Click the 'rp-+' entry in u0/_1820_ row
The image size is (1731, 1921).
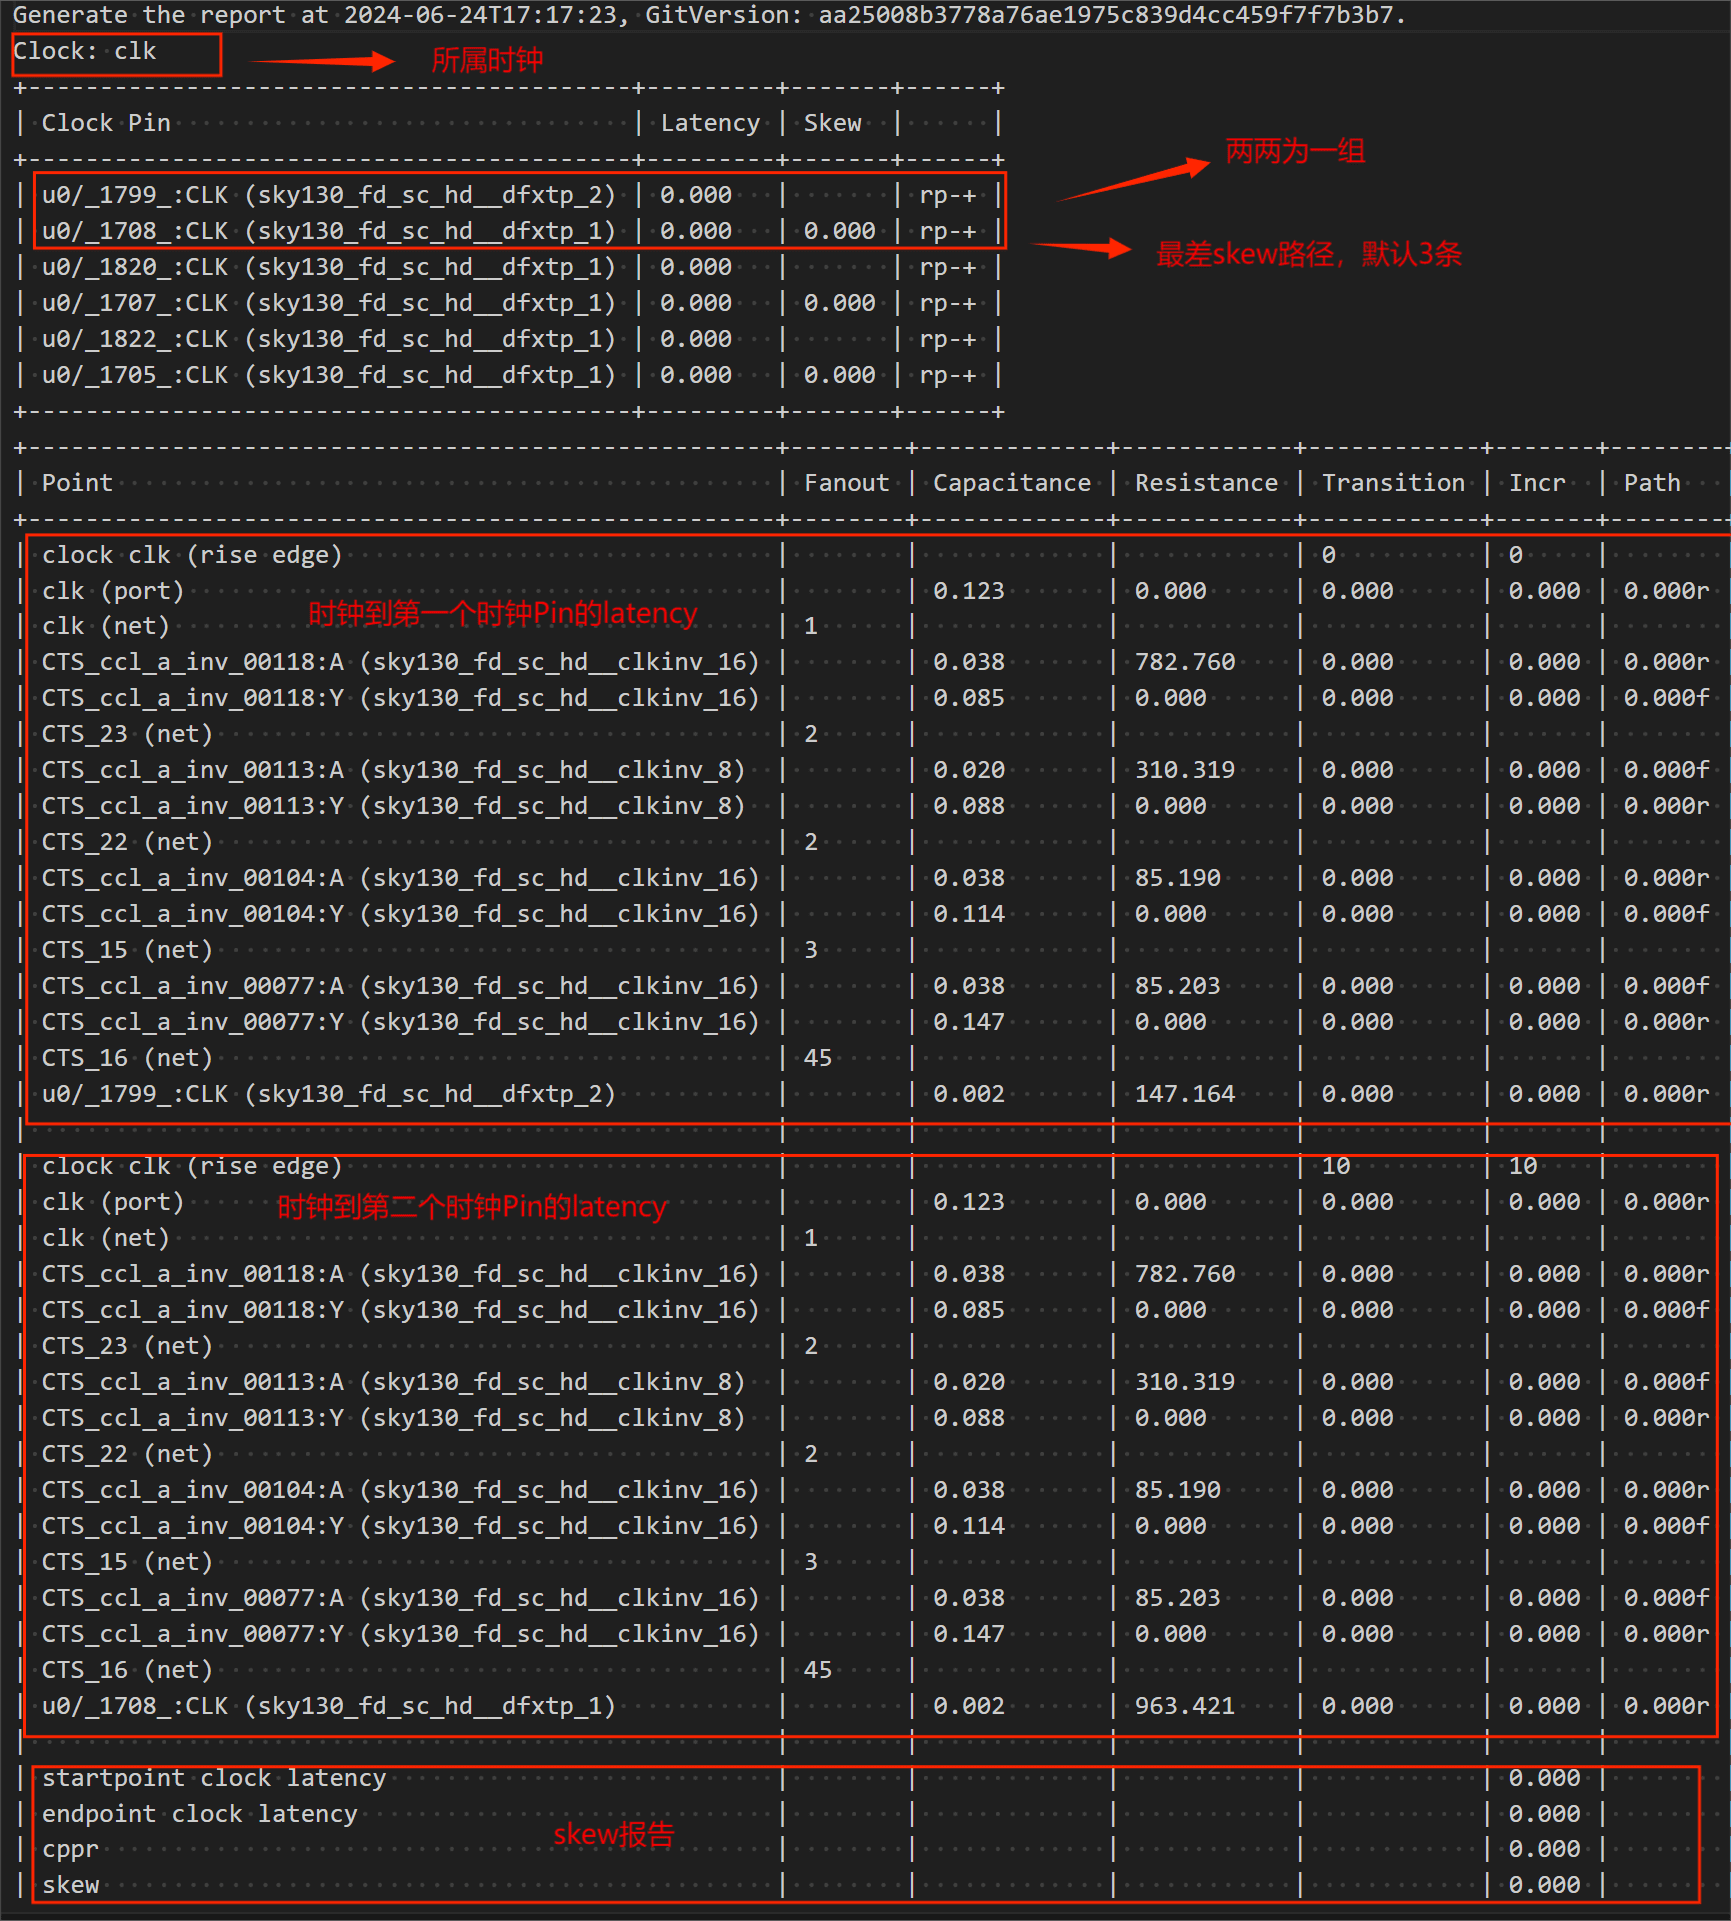[x=947, y=267]
